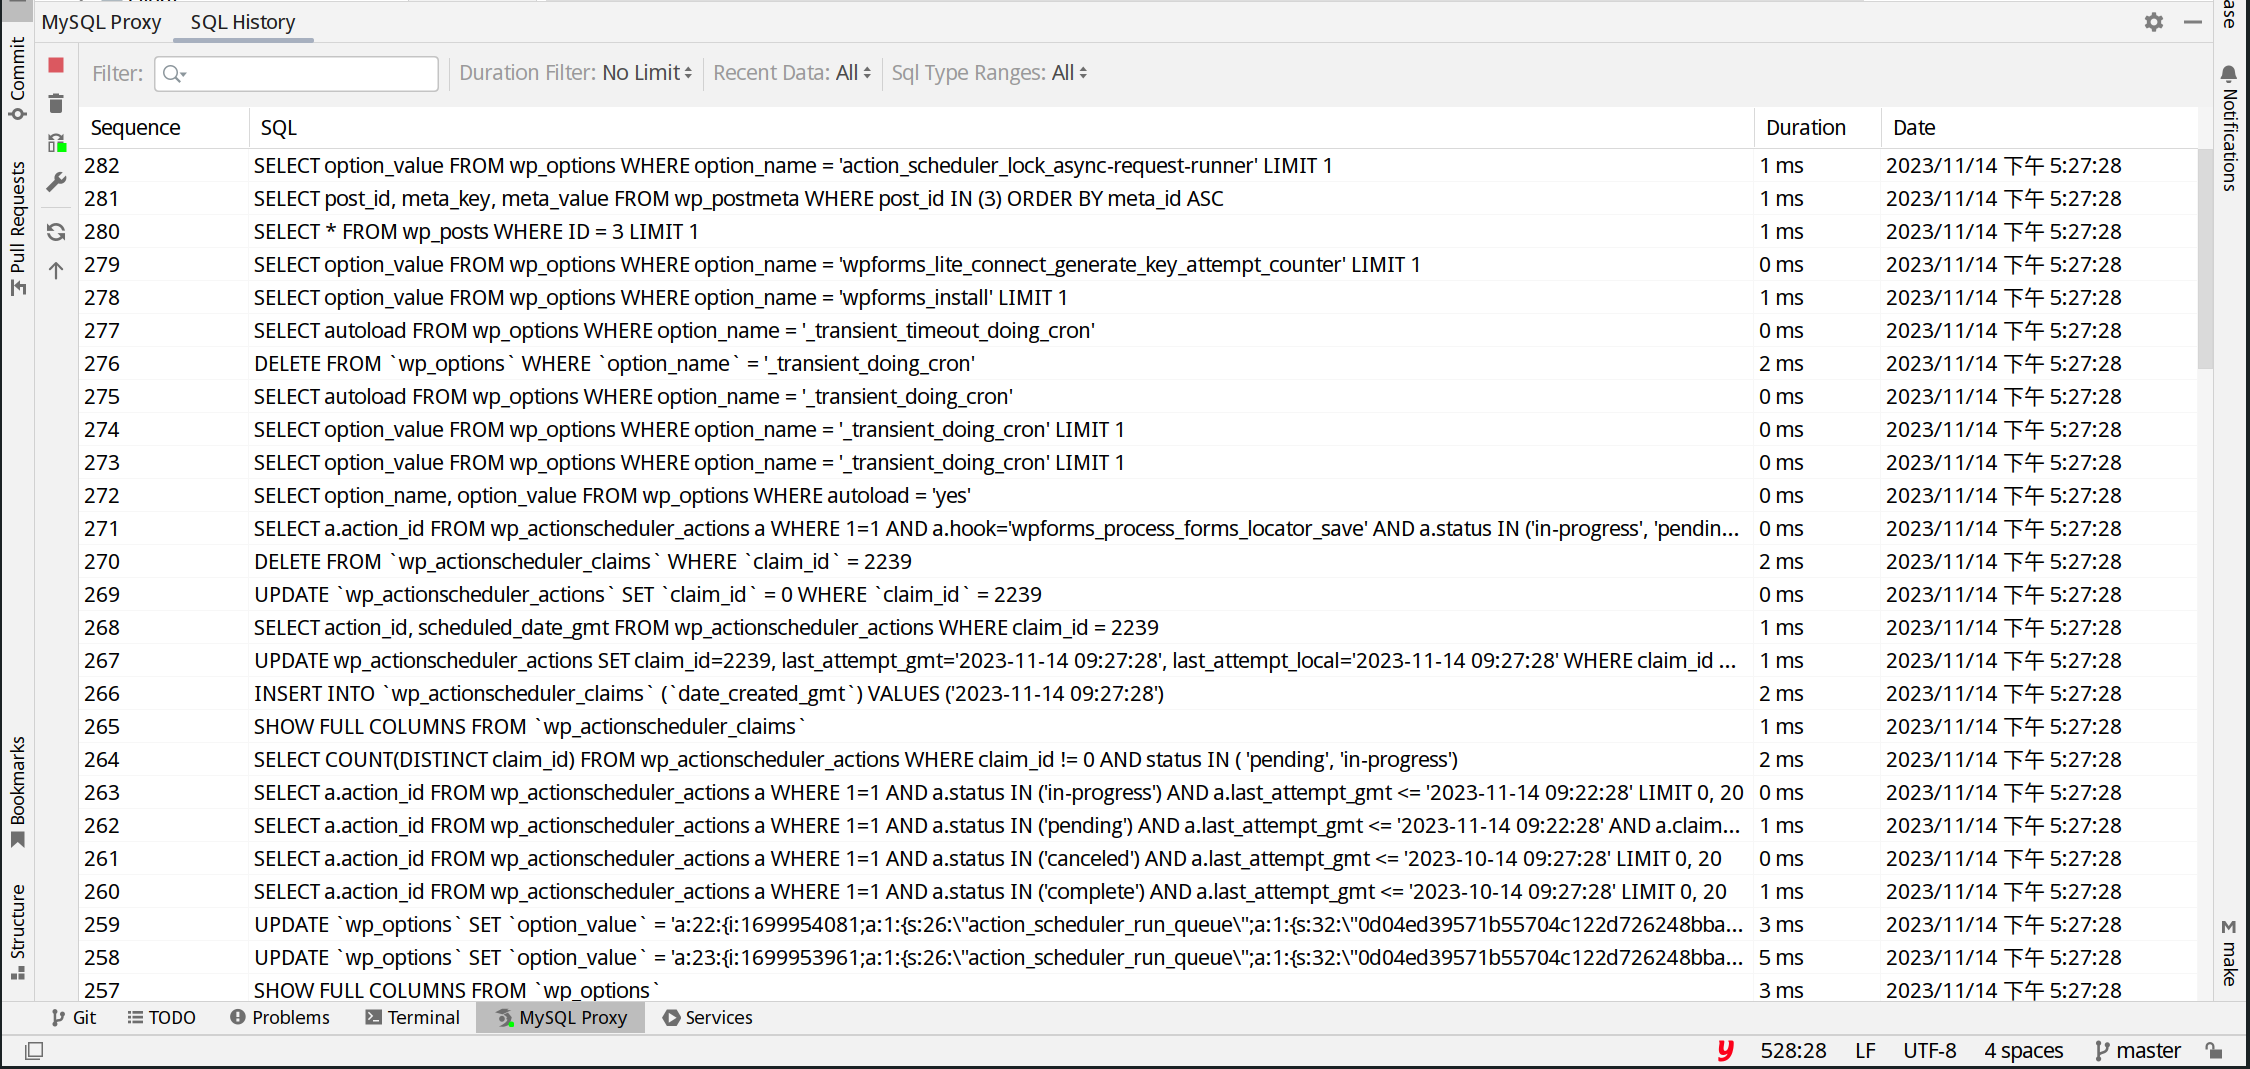2250x1069 pixels.
Task: Open the Services tool window
Action: point(708,1017)
